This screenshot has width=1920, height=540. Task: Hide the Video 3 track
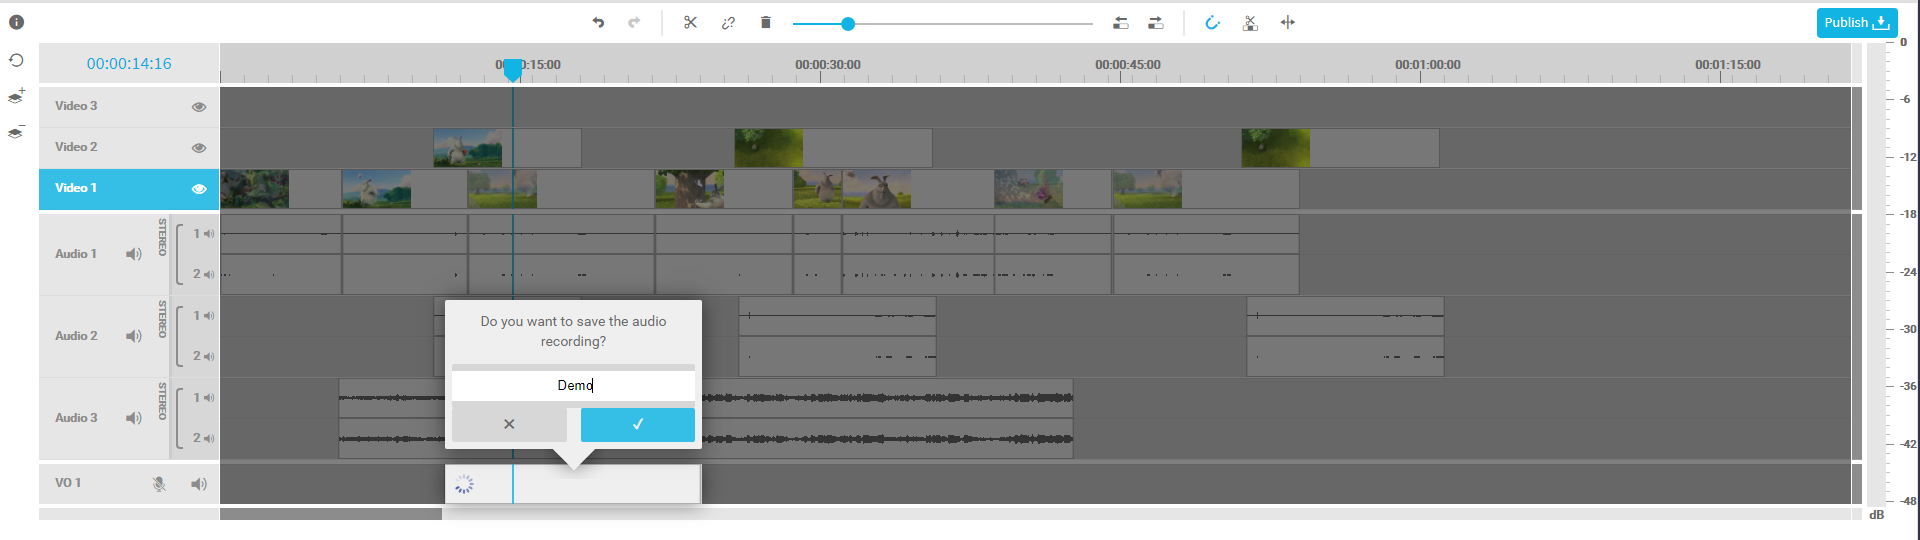coord(199,107)
